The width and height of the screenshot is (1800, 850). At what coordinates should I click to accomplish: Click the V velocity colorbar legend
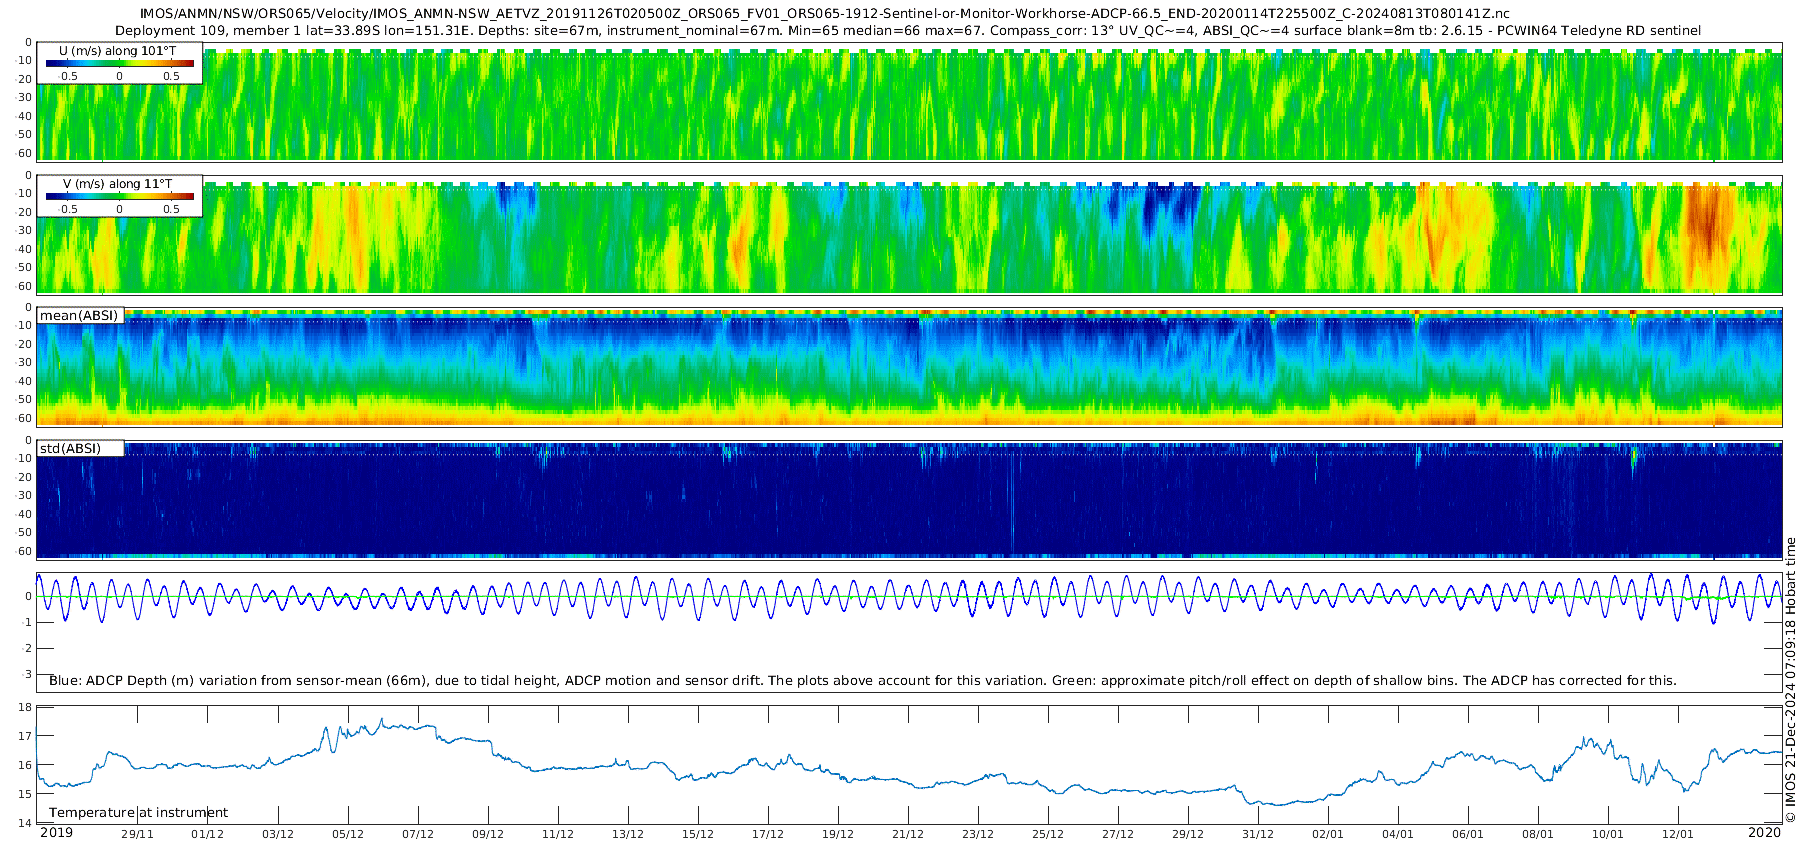[x=119, y=197]
